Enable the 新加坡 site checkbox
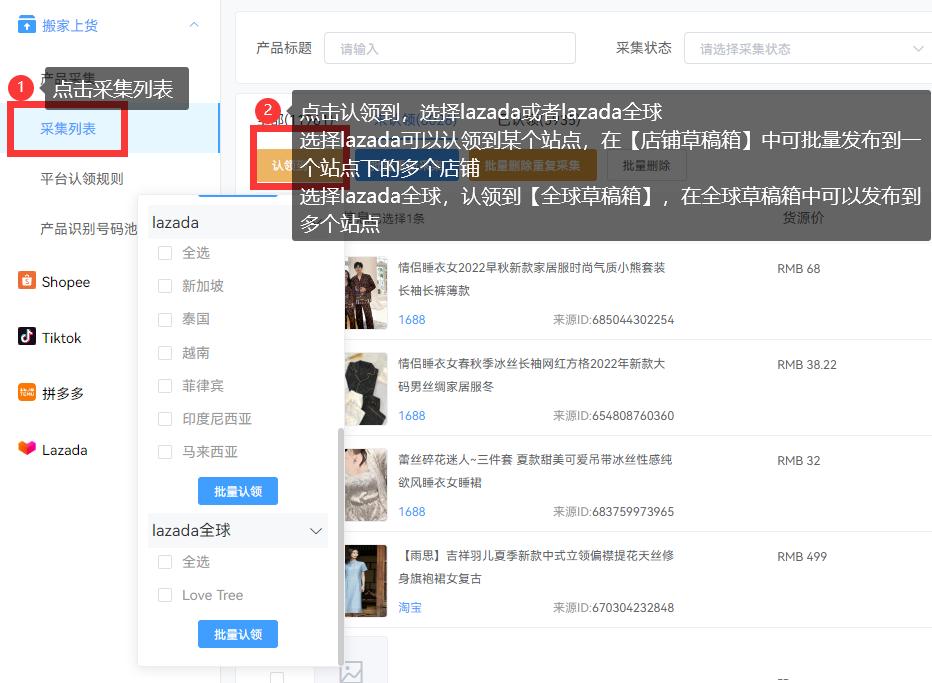 pos(164,286)
